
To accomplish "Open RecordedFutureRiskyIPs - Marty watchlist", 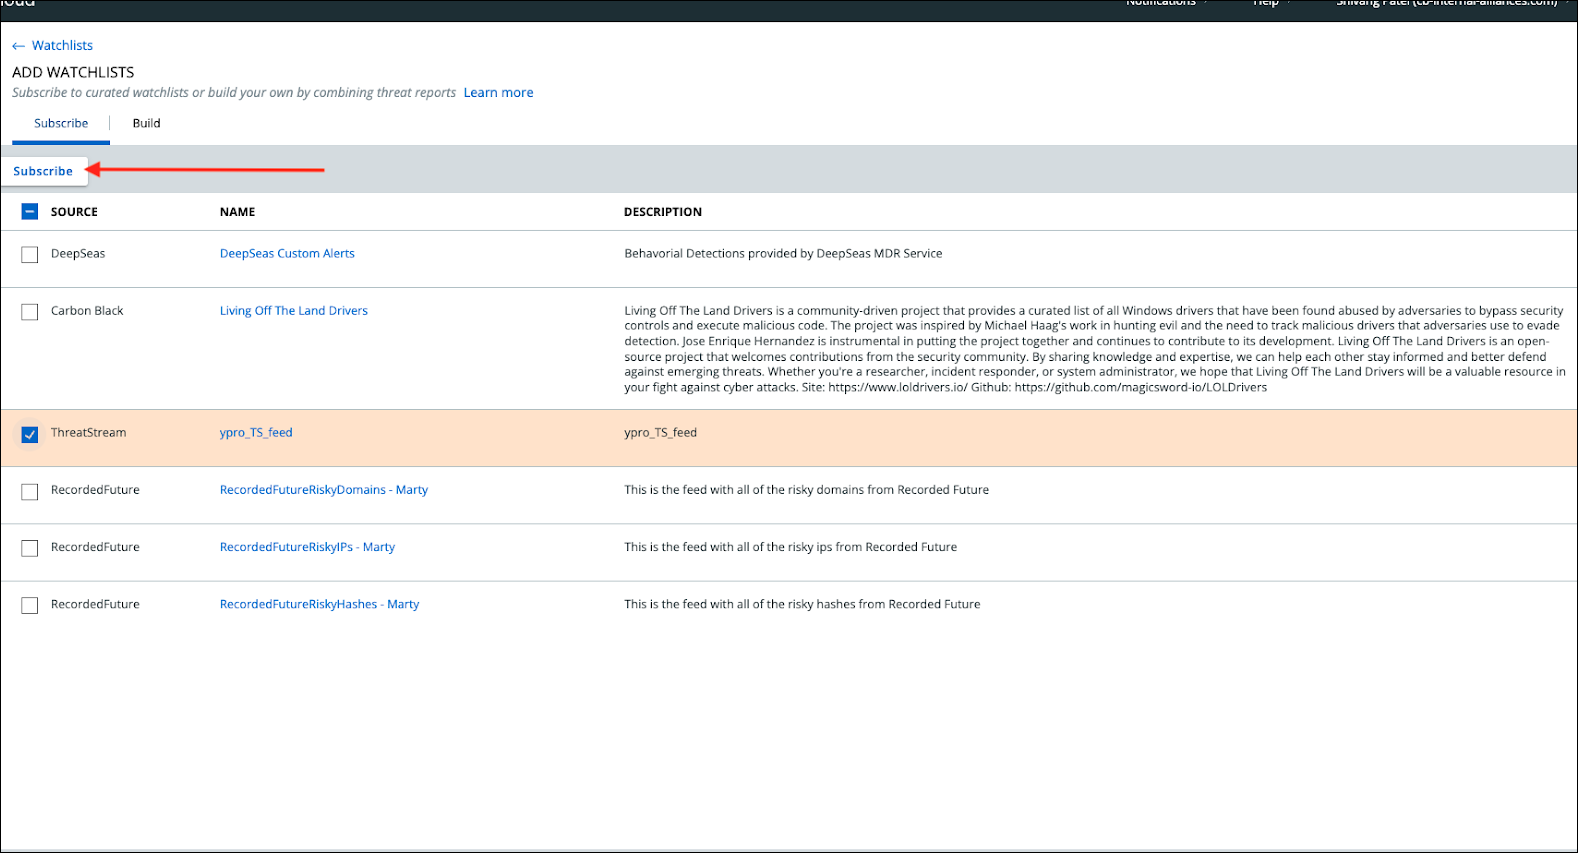I will tap(307, 547).
